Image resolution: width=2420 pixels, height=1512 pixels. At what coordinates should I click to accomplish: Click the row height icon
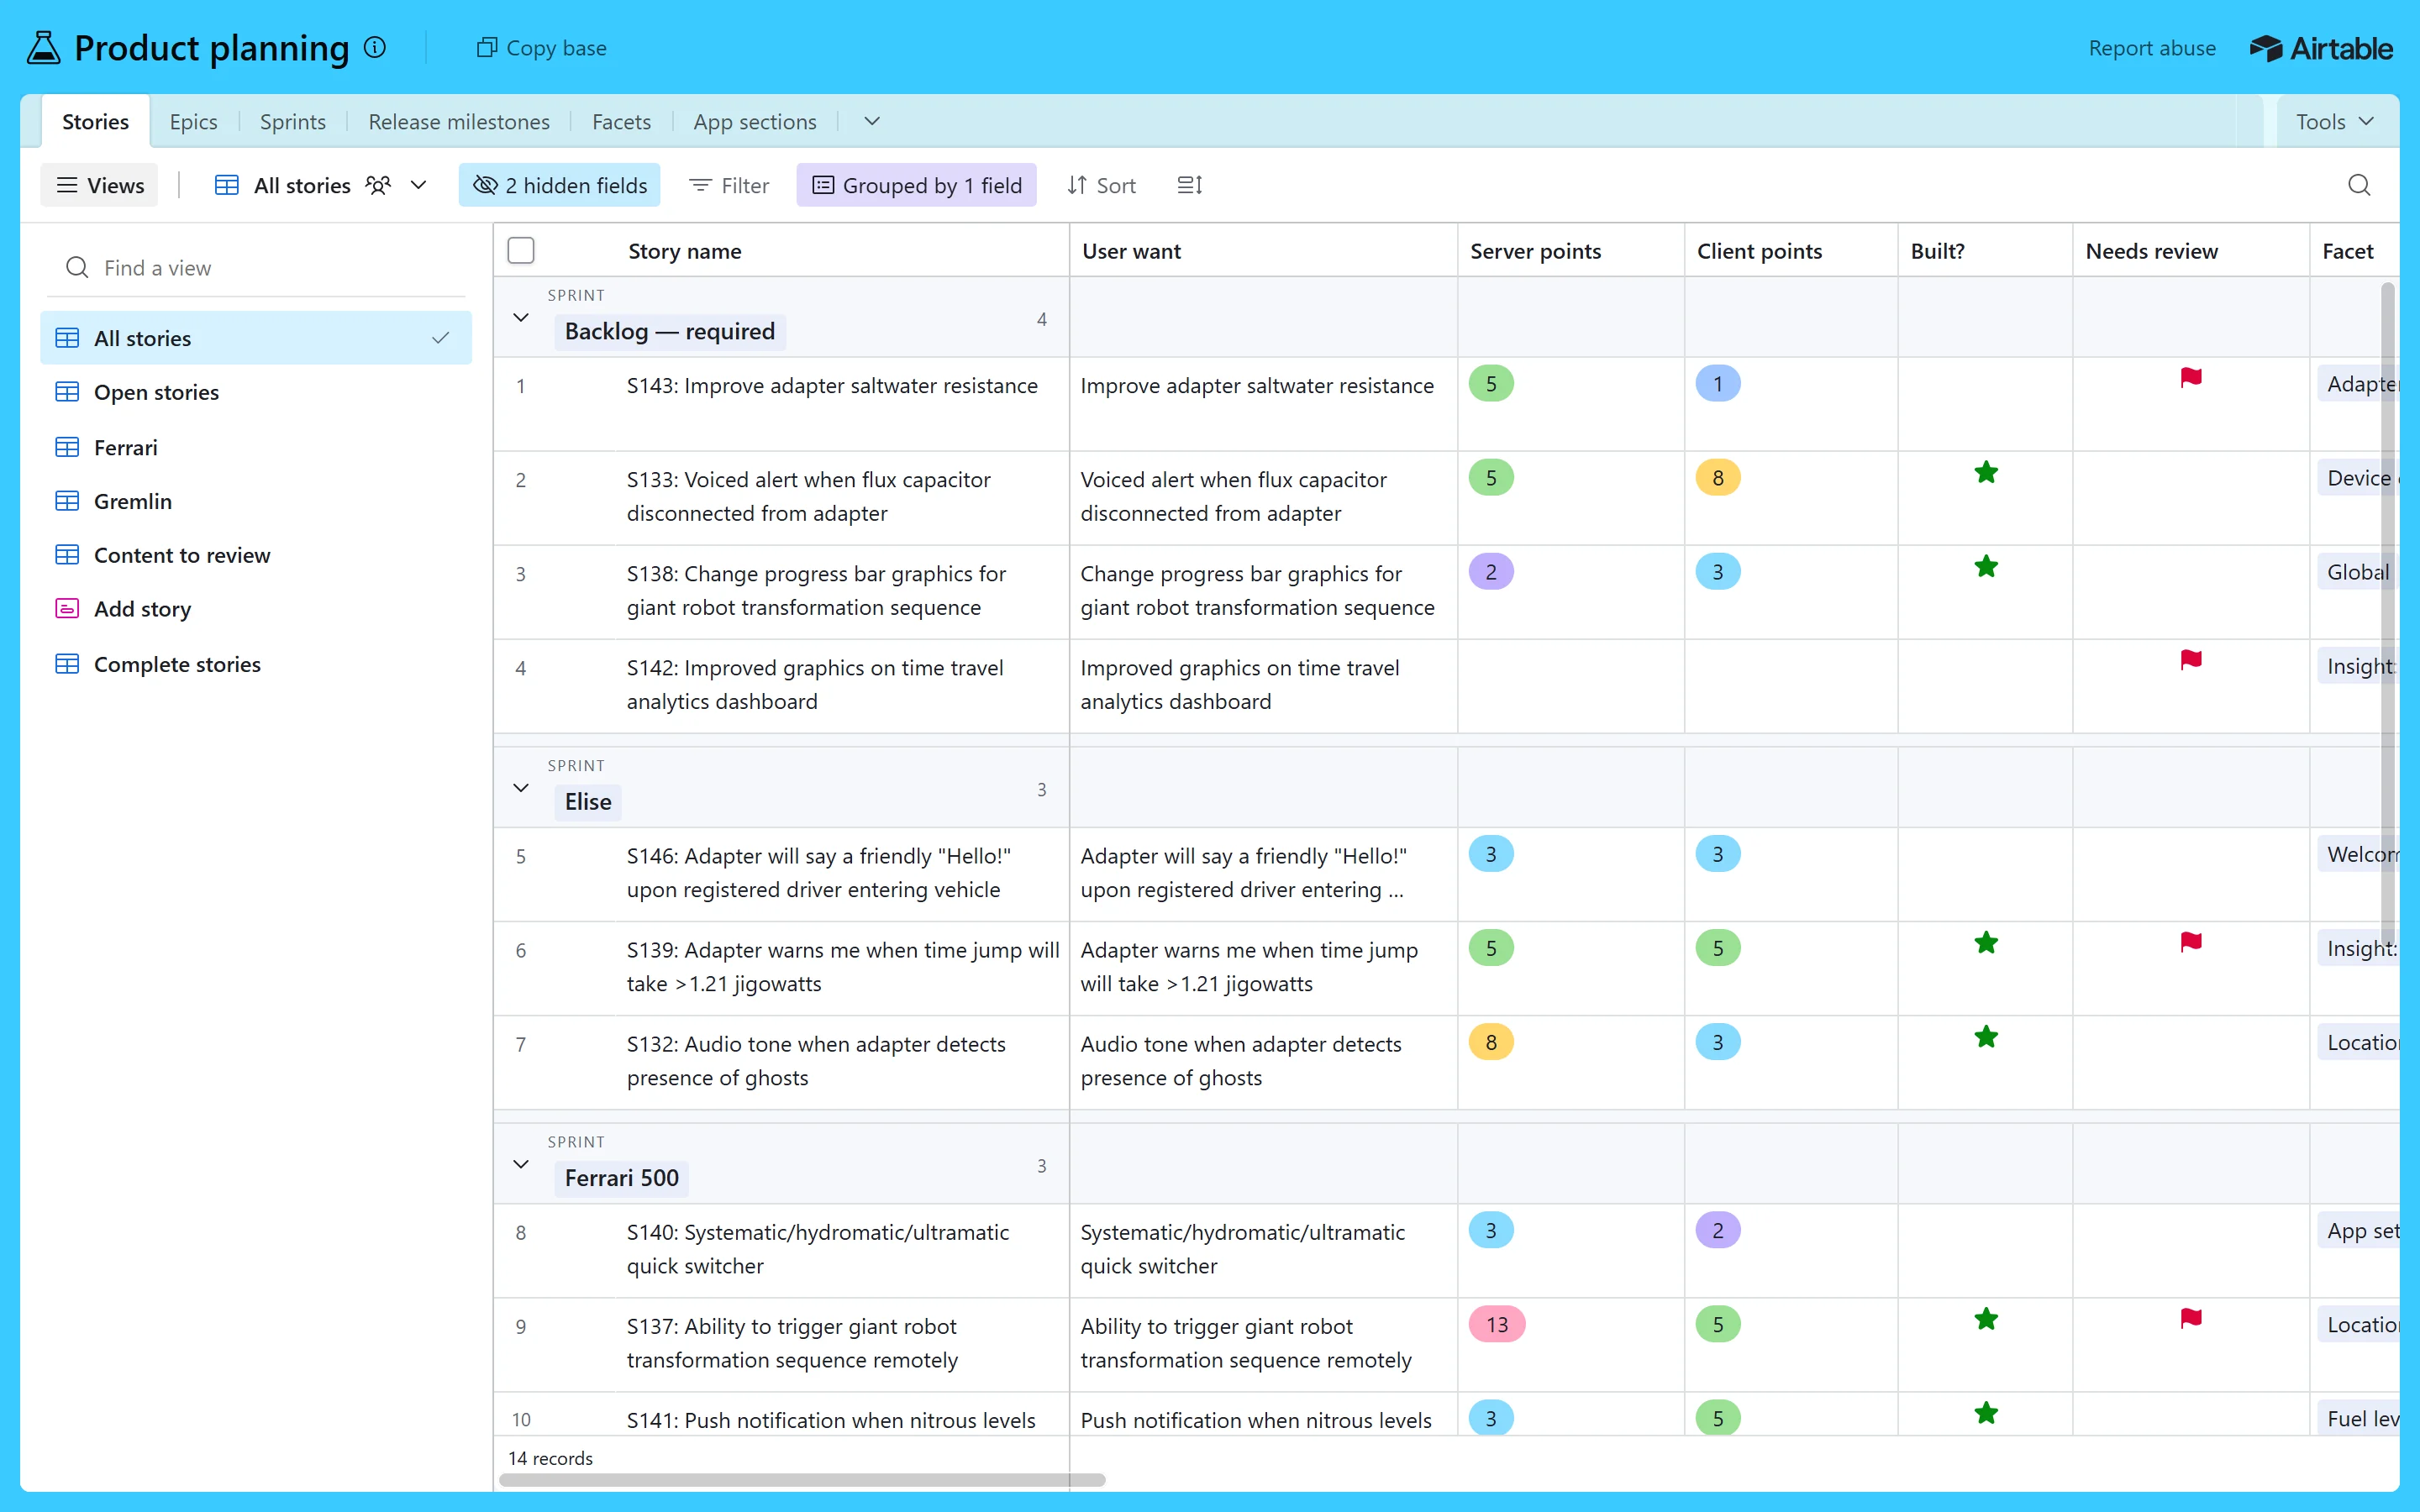pyautogui.click(x=1190, y=185)
